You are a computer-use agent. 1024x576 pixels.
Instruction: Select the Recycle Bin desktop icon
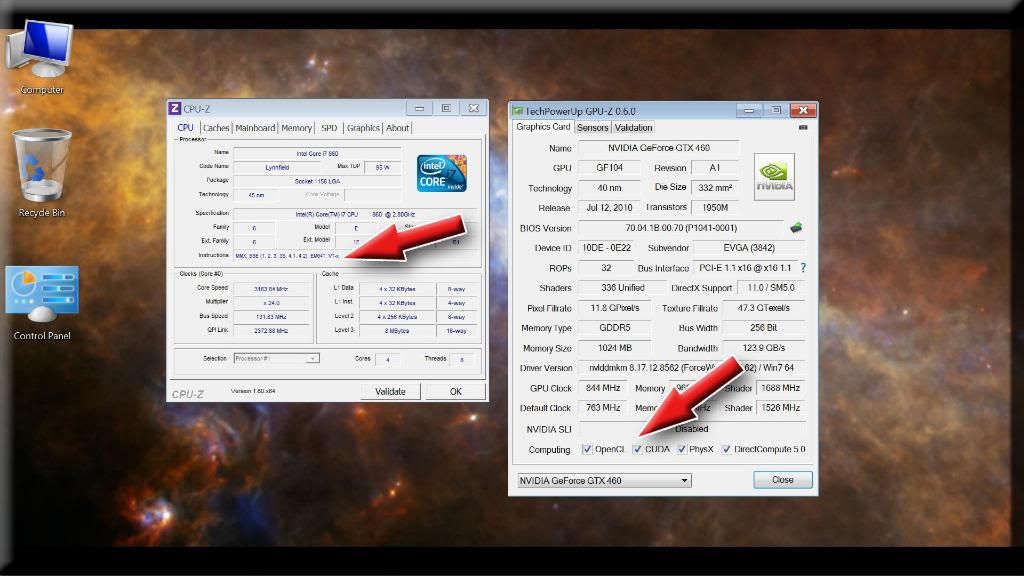click(41, 173)
